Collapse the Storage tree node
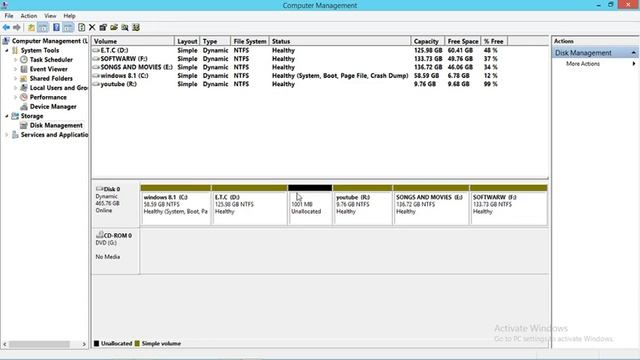 (7, 116)
